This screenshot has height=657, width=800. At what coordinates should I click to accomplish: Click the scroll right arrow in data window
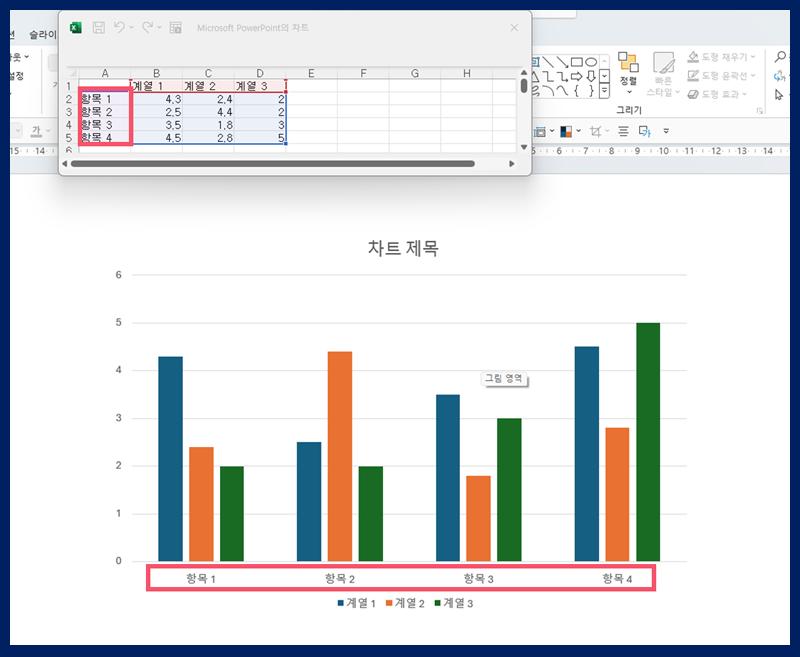point(512,164)
